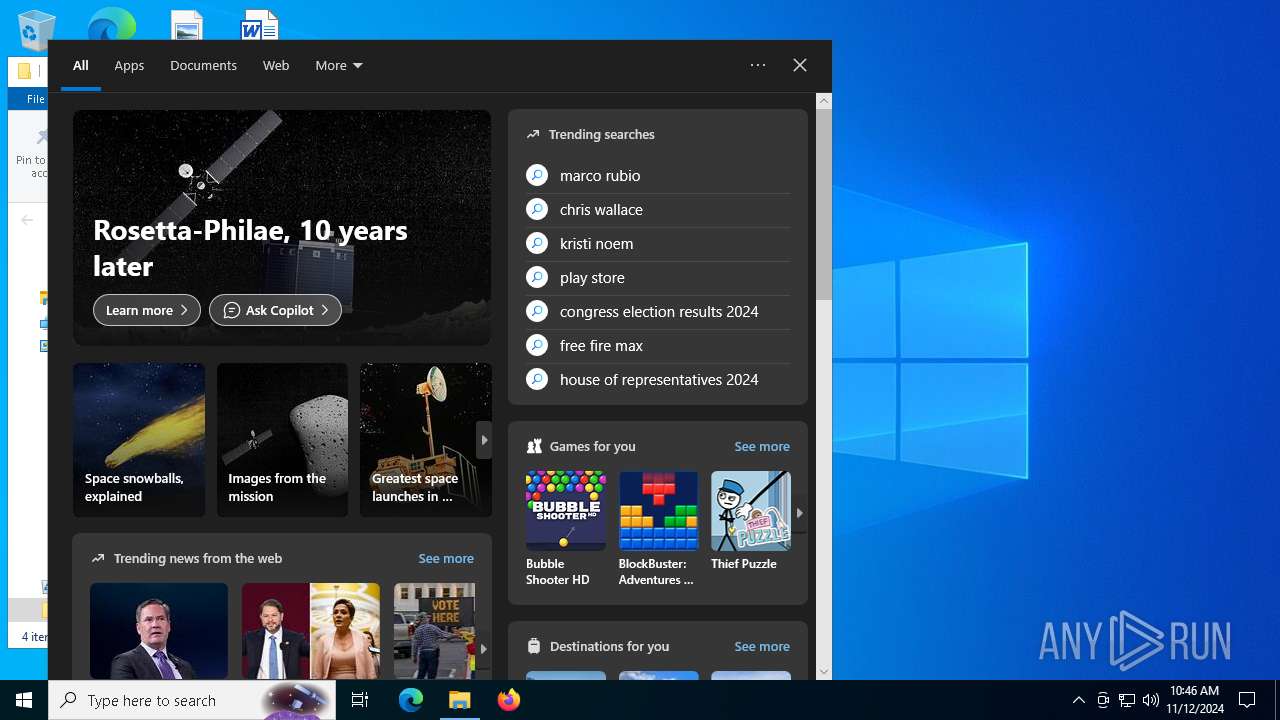
Task: Search trending term free fire max
Action: point(657,346)
